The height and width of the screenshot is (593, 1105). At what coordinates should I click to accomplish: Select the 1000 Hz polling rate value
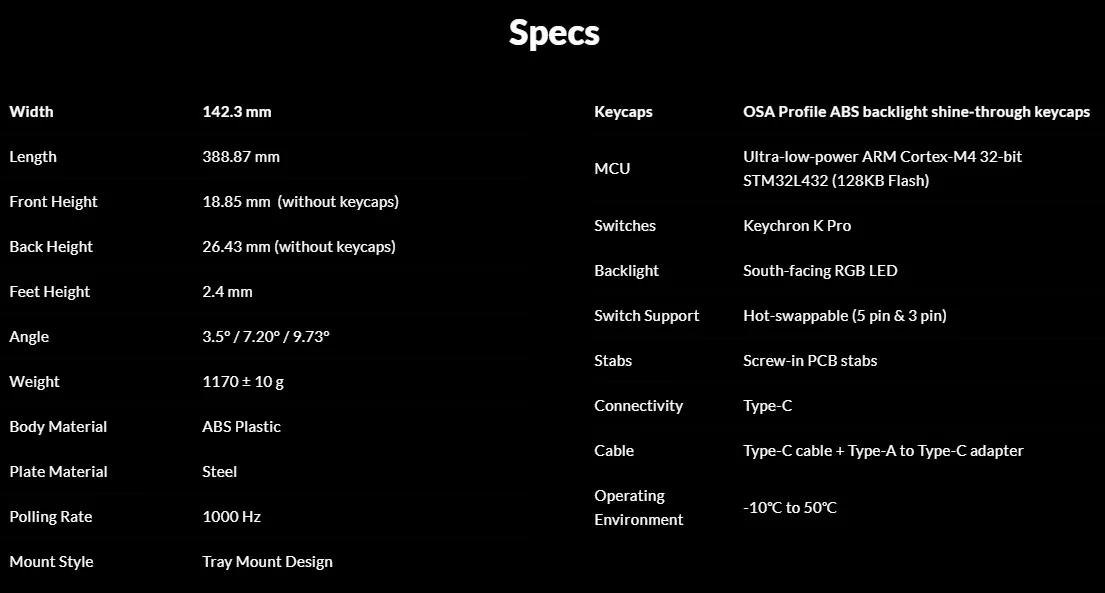(231, 517)
